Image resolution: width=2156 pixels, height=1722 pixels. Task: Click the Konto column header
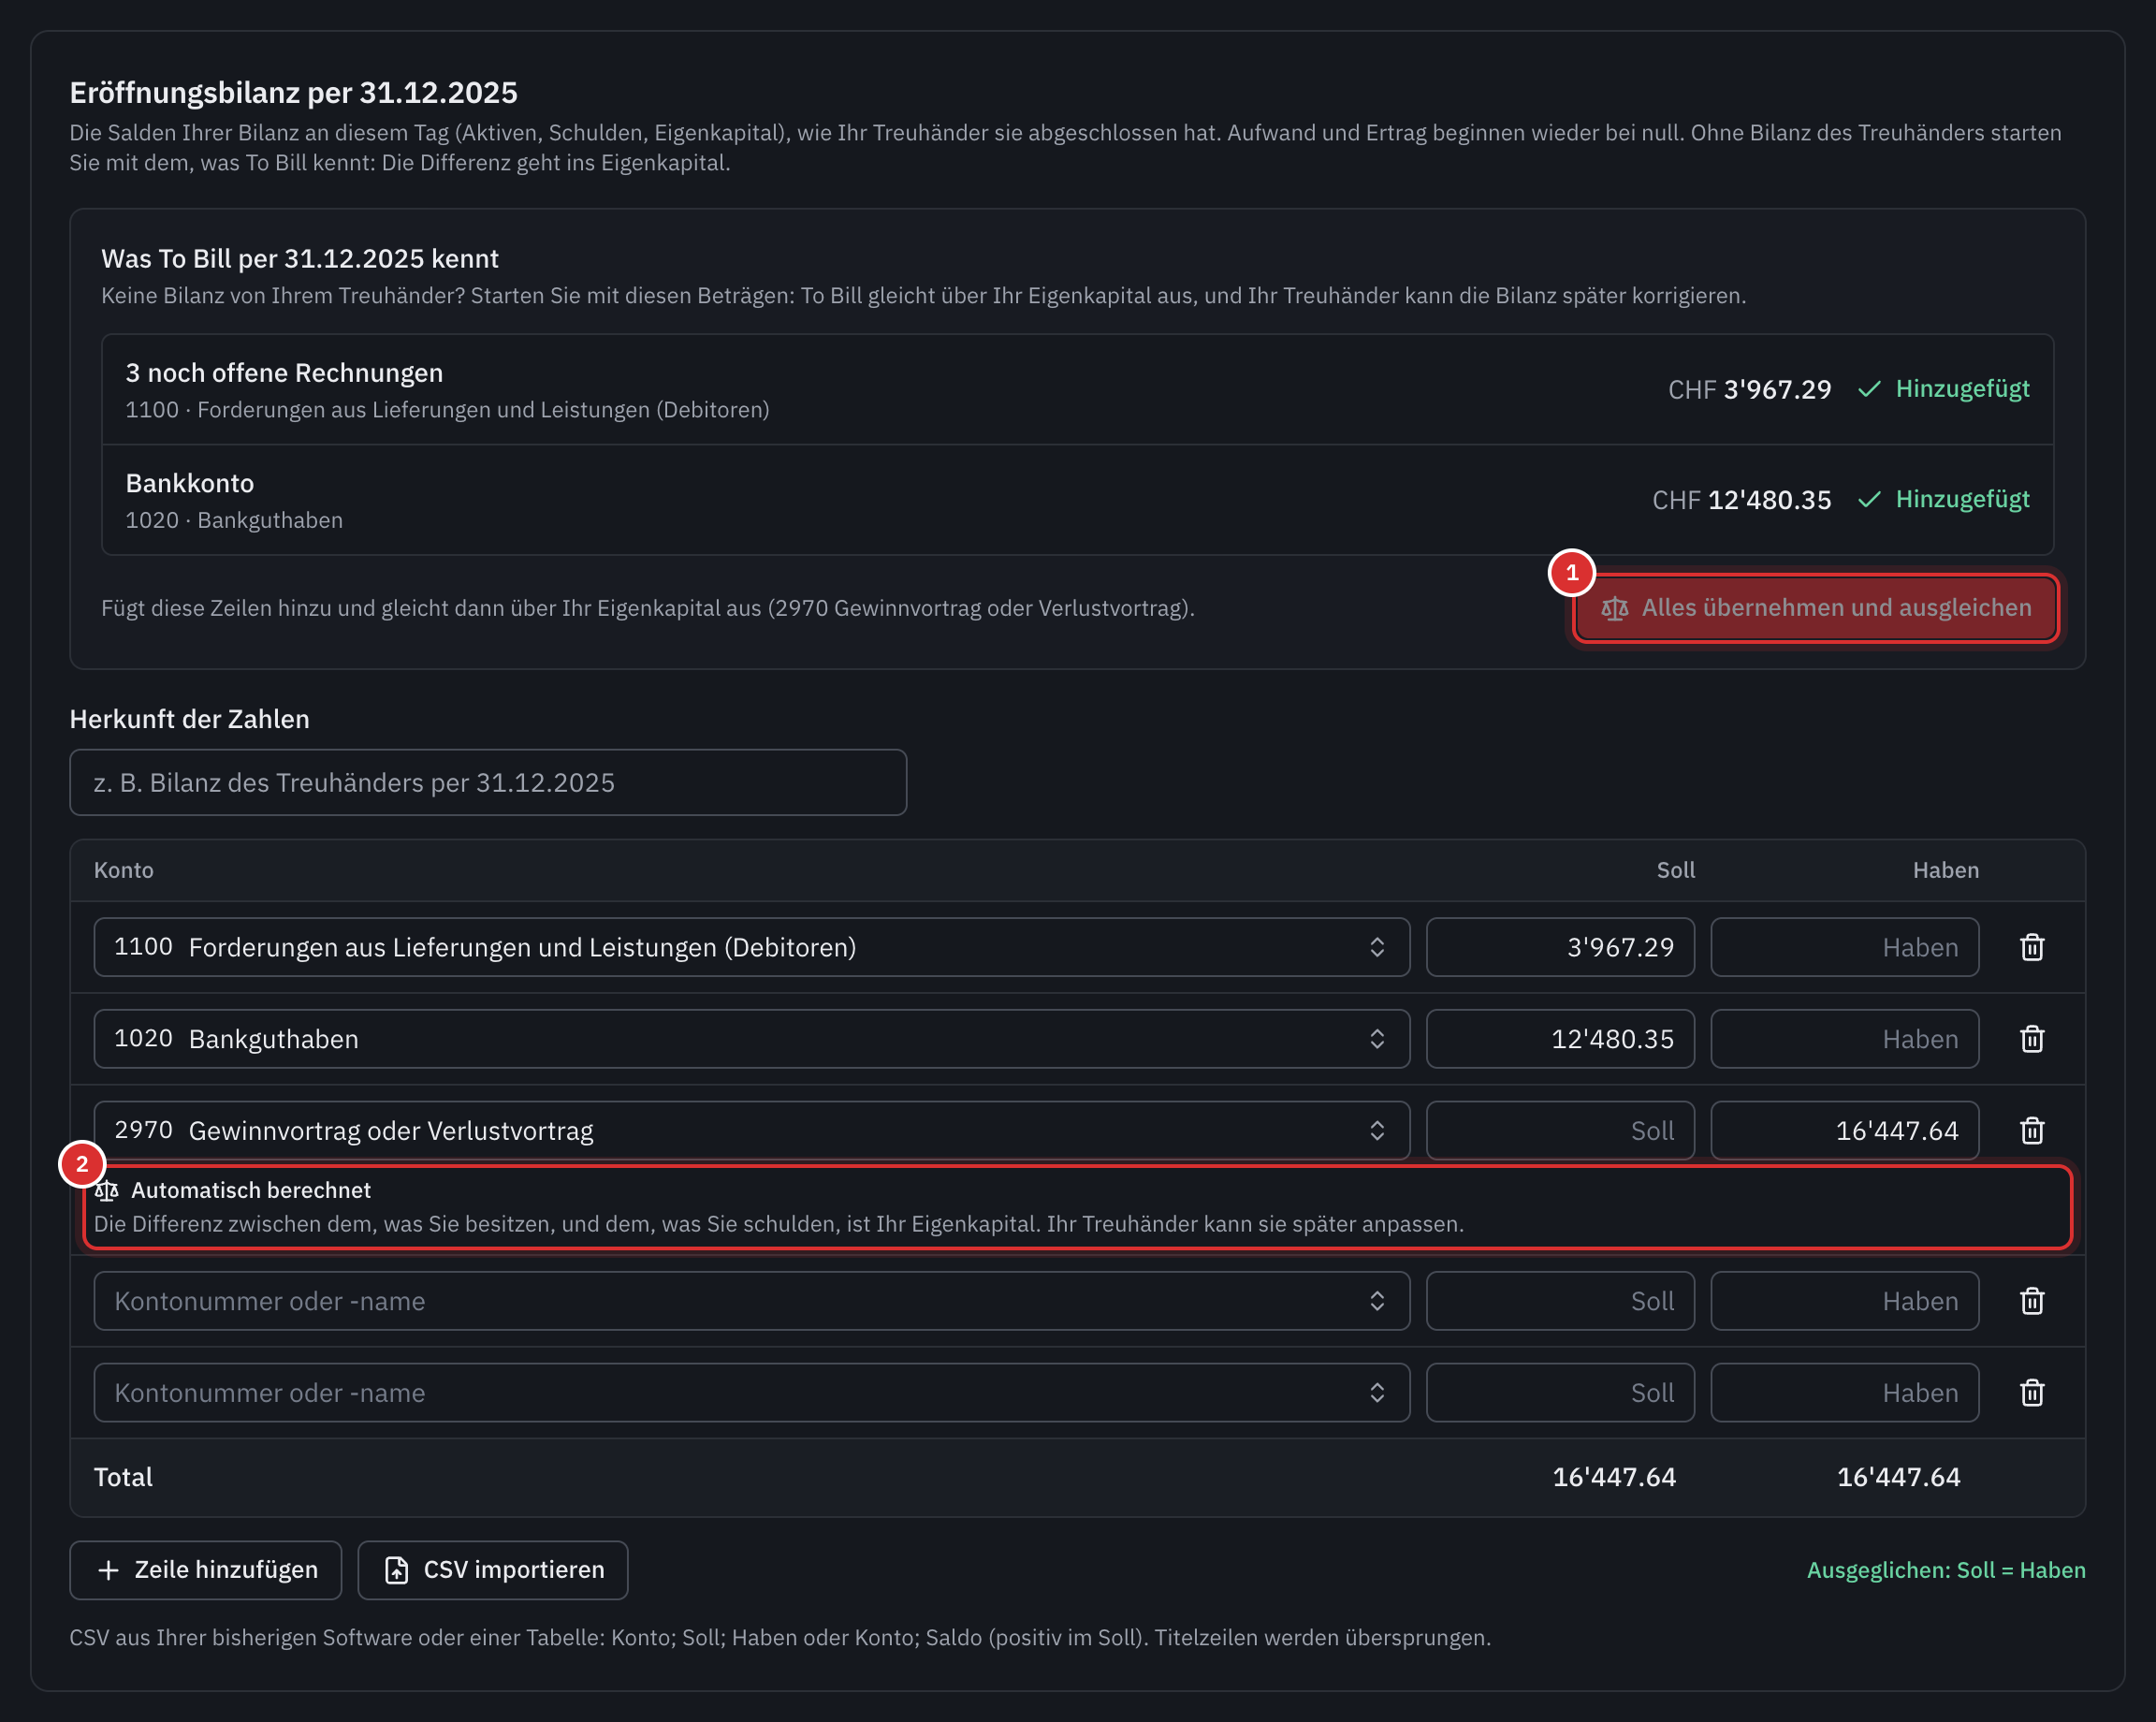coord(124,870)
